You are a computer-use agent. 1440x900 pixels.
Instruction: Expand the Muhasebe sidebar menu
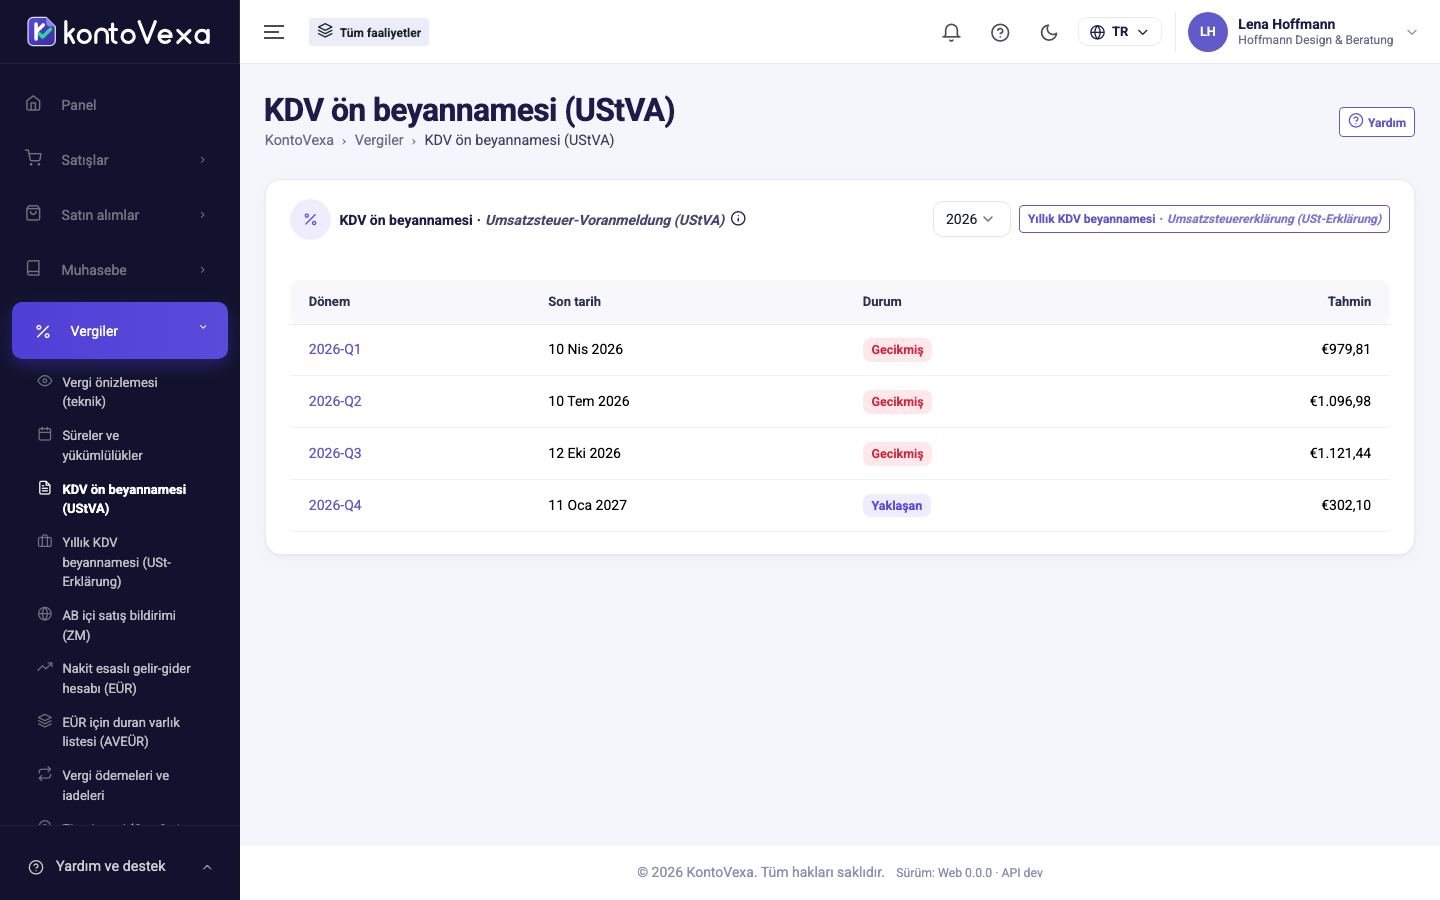[x=120, y=270]
